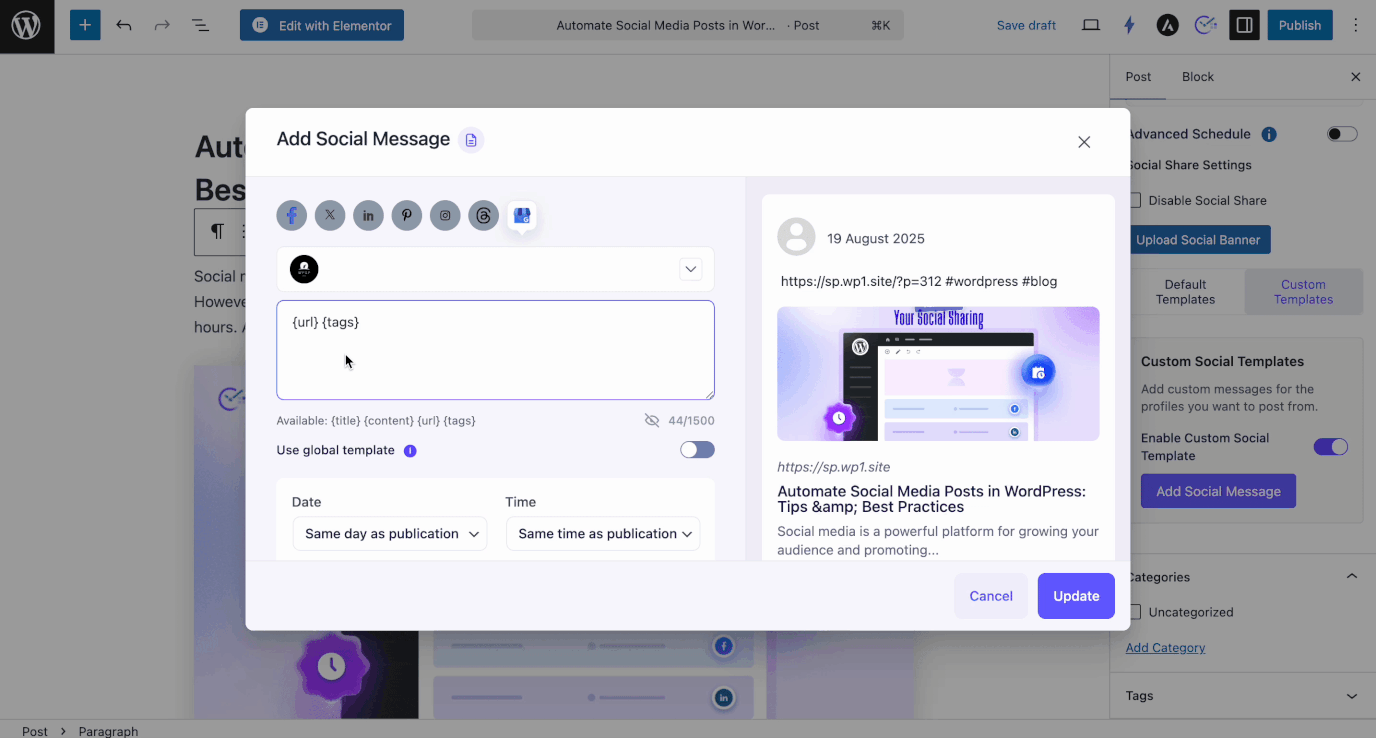Open the three-dot options menu

(x=1356, y=25)
